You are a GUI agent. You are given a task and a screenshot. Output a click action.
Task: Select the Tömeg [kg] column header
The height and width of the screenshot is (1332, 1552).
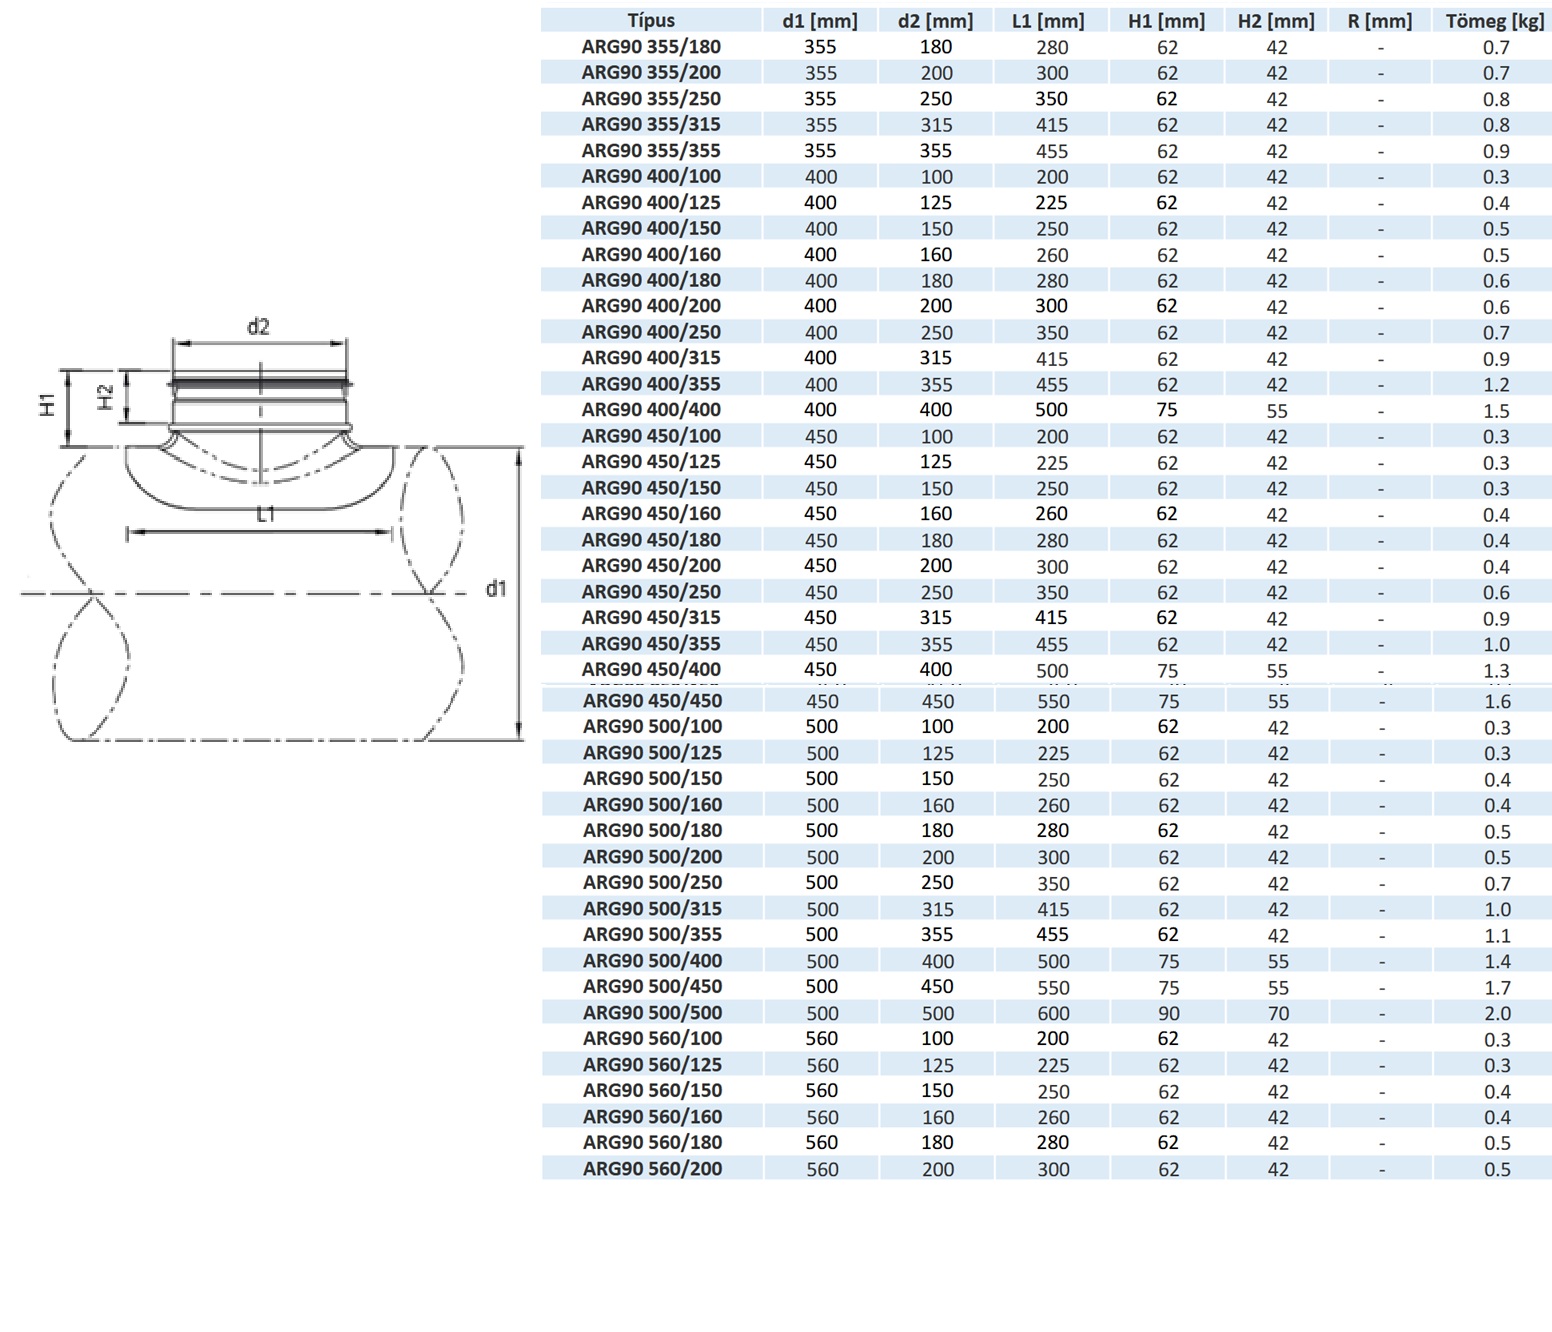[1495, 21]
